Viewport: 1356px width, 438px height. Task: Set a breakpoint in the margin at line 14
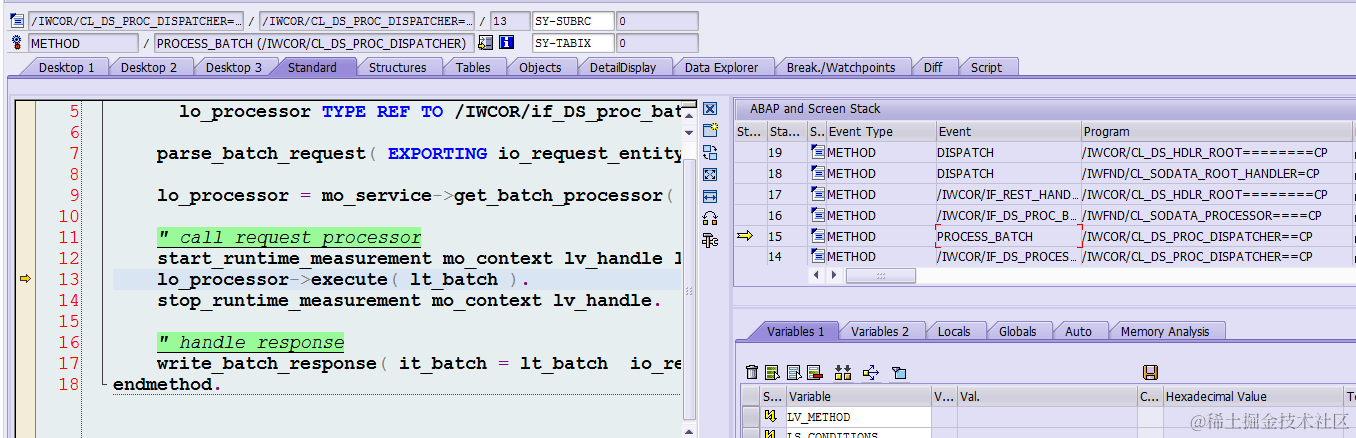[25, 300]
